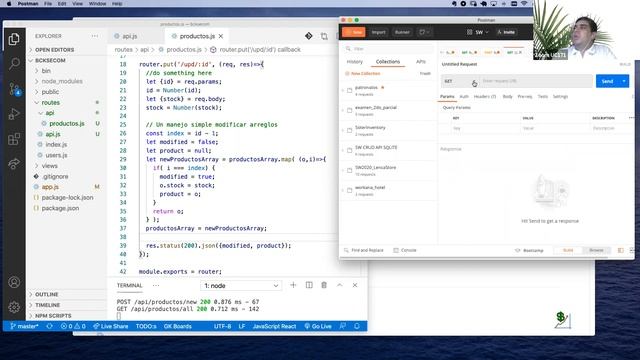
Task: Toggle Postman two-pane layout icon at bottom
Action: (x=621, y=250)
